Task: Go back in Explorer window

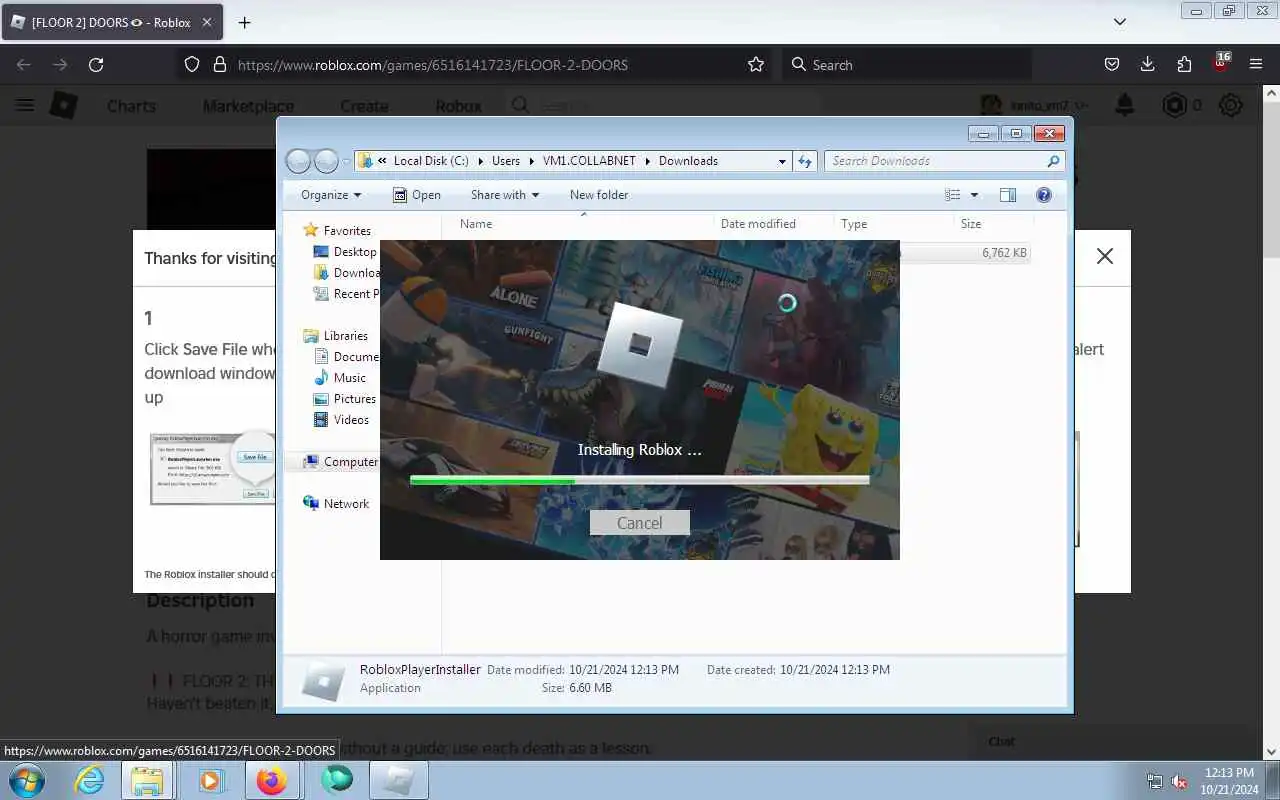Action: 298,161
